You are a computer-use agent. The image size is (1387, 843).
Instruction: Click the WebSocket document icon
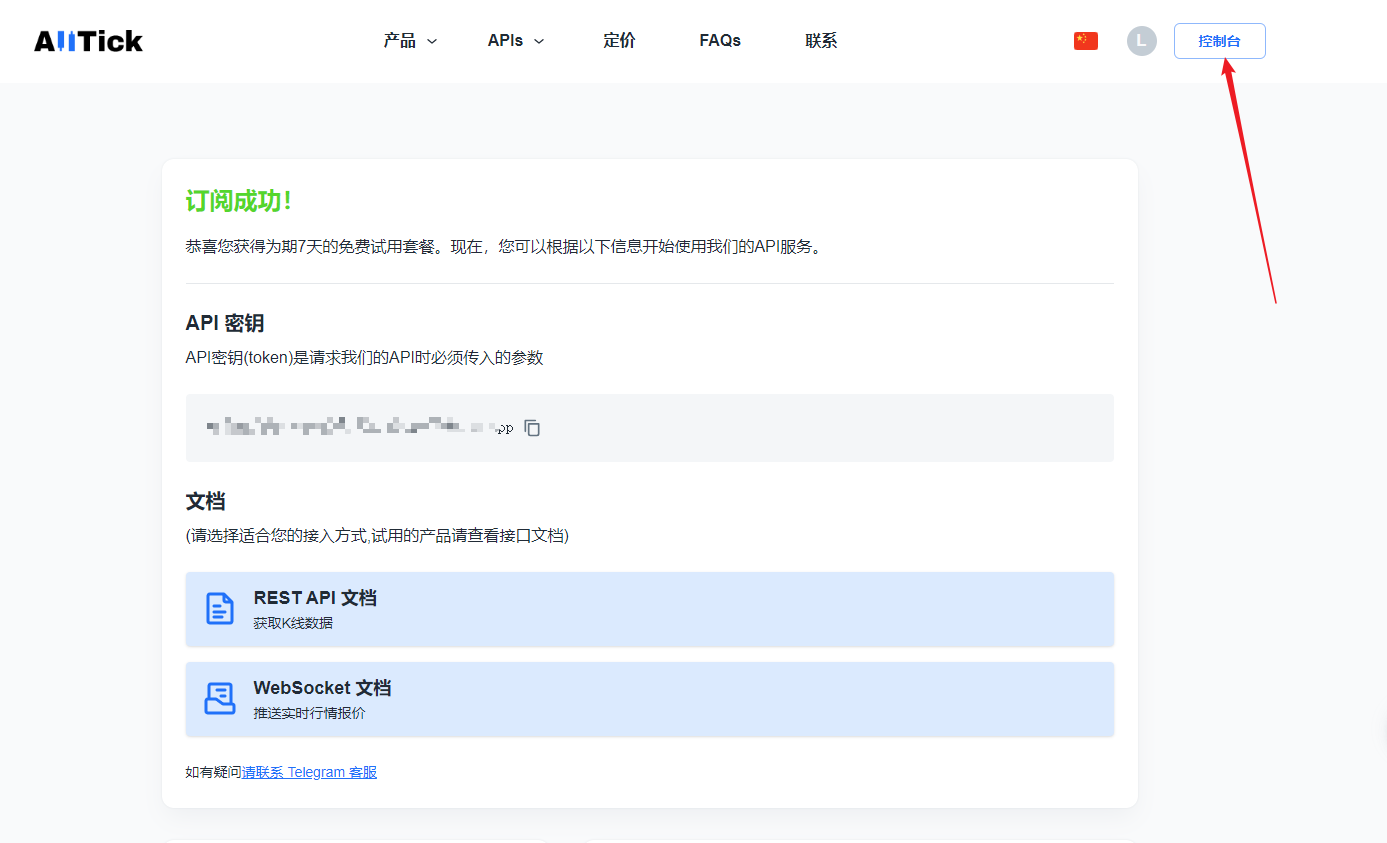pyautogui.click(x=219, y=699)
